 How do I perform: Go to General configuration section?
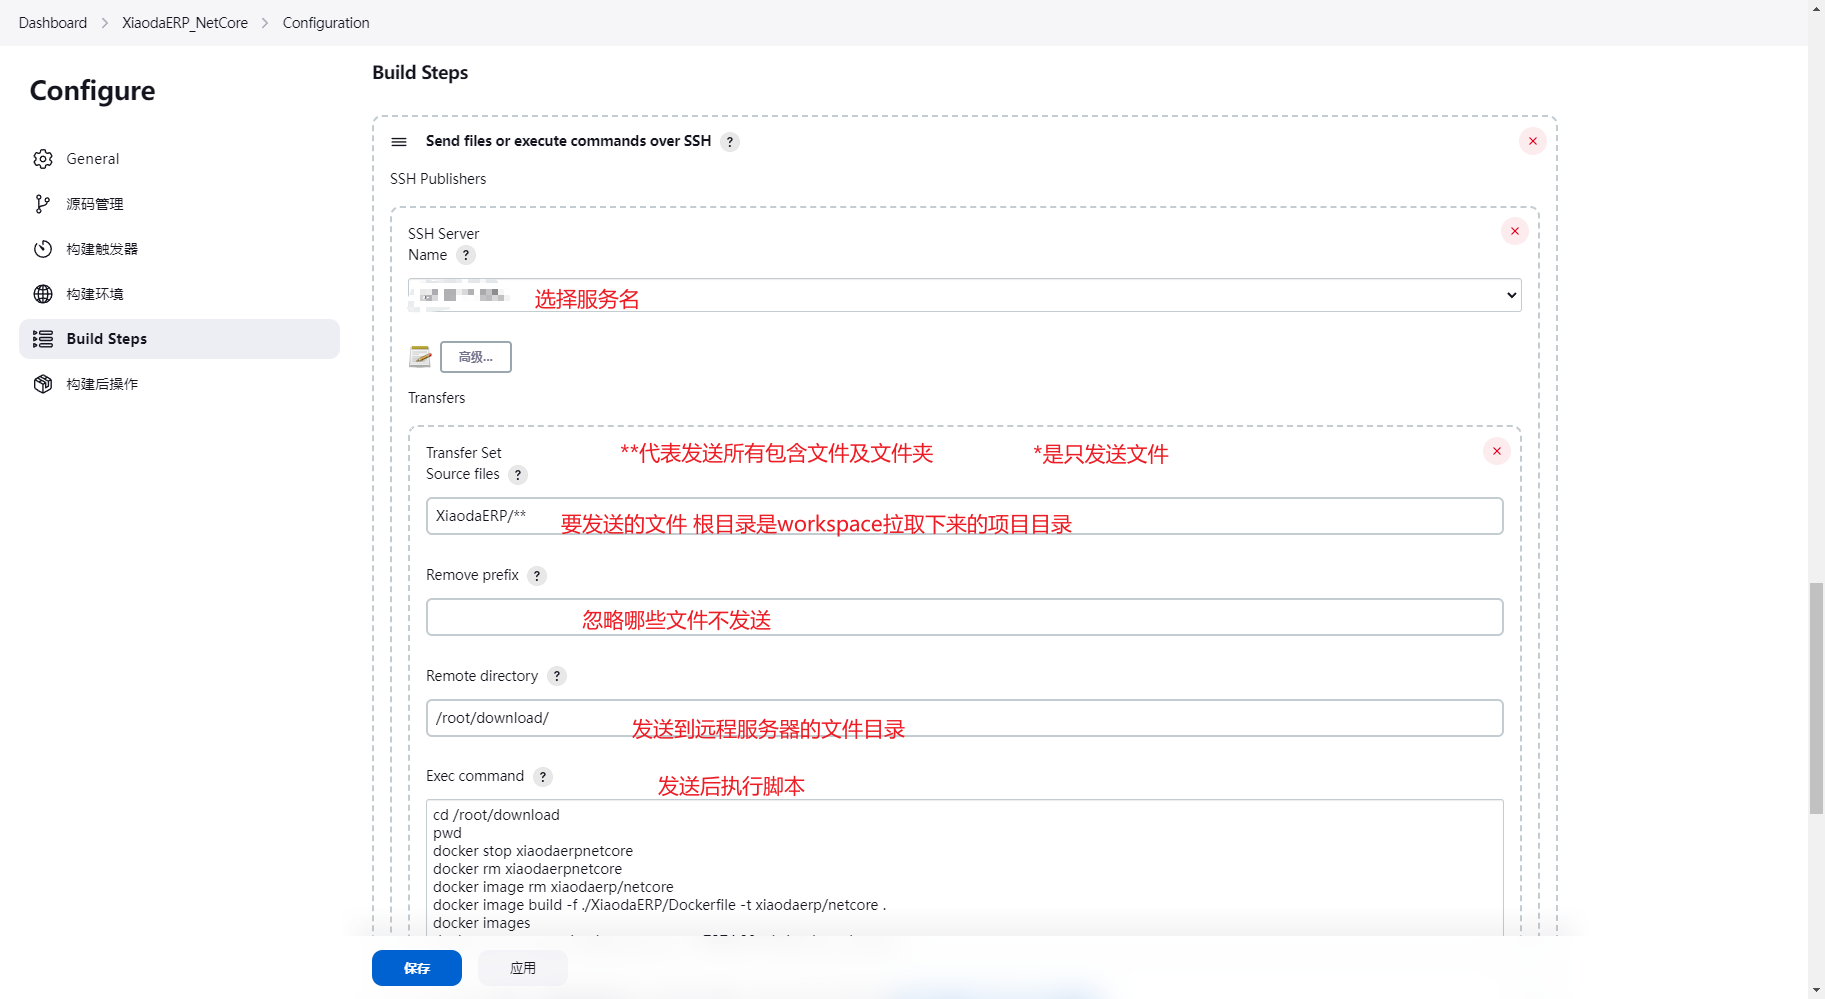coord(92,159)
